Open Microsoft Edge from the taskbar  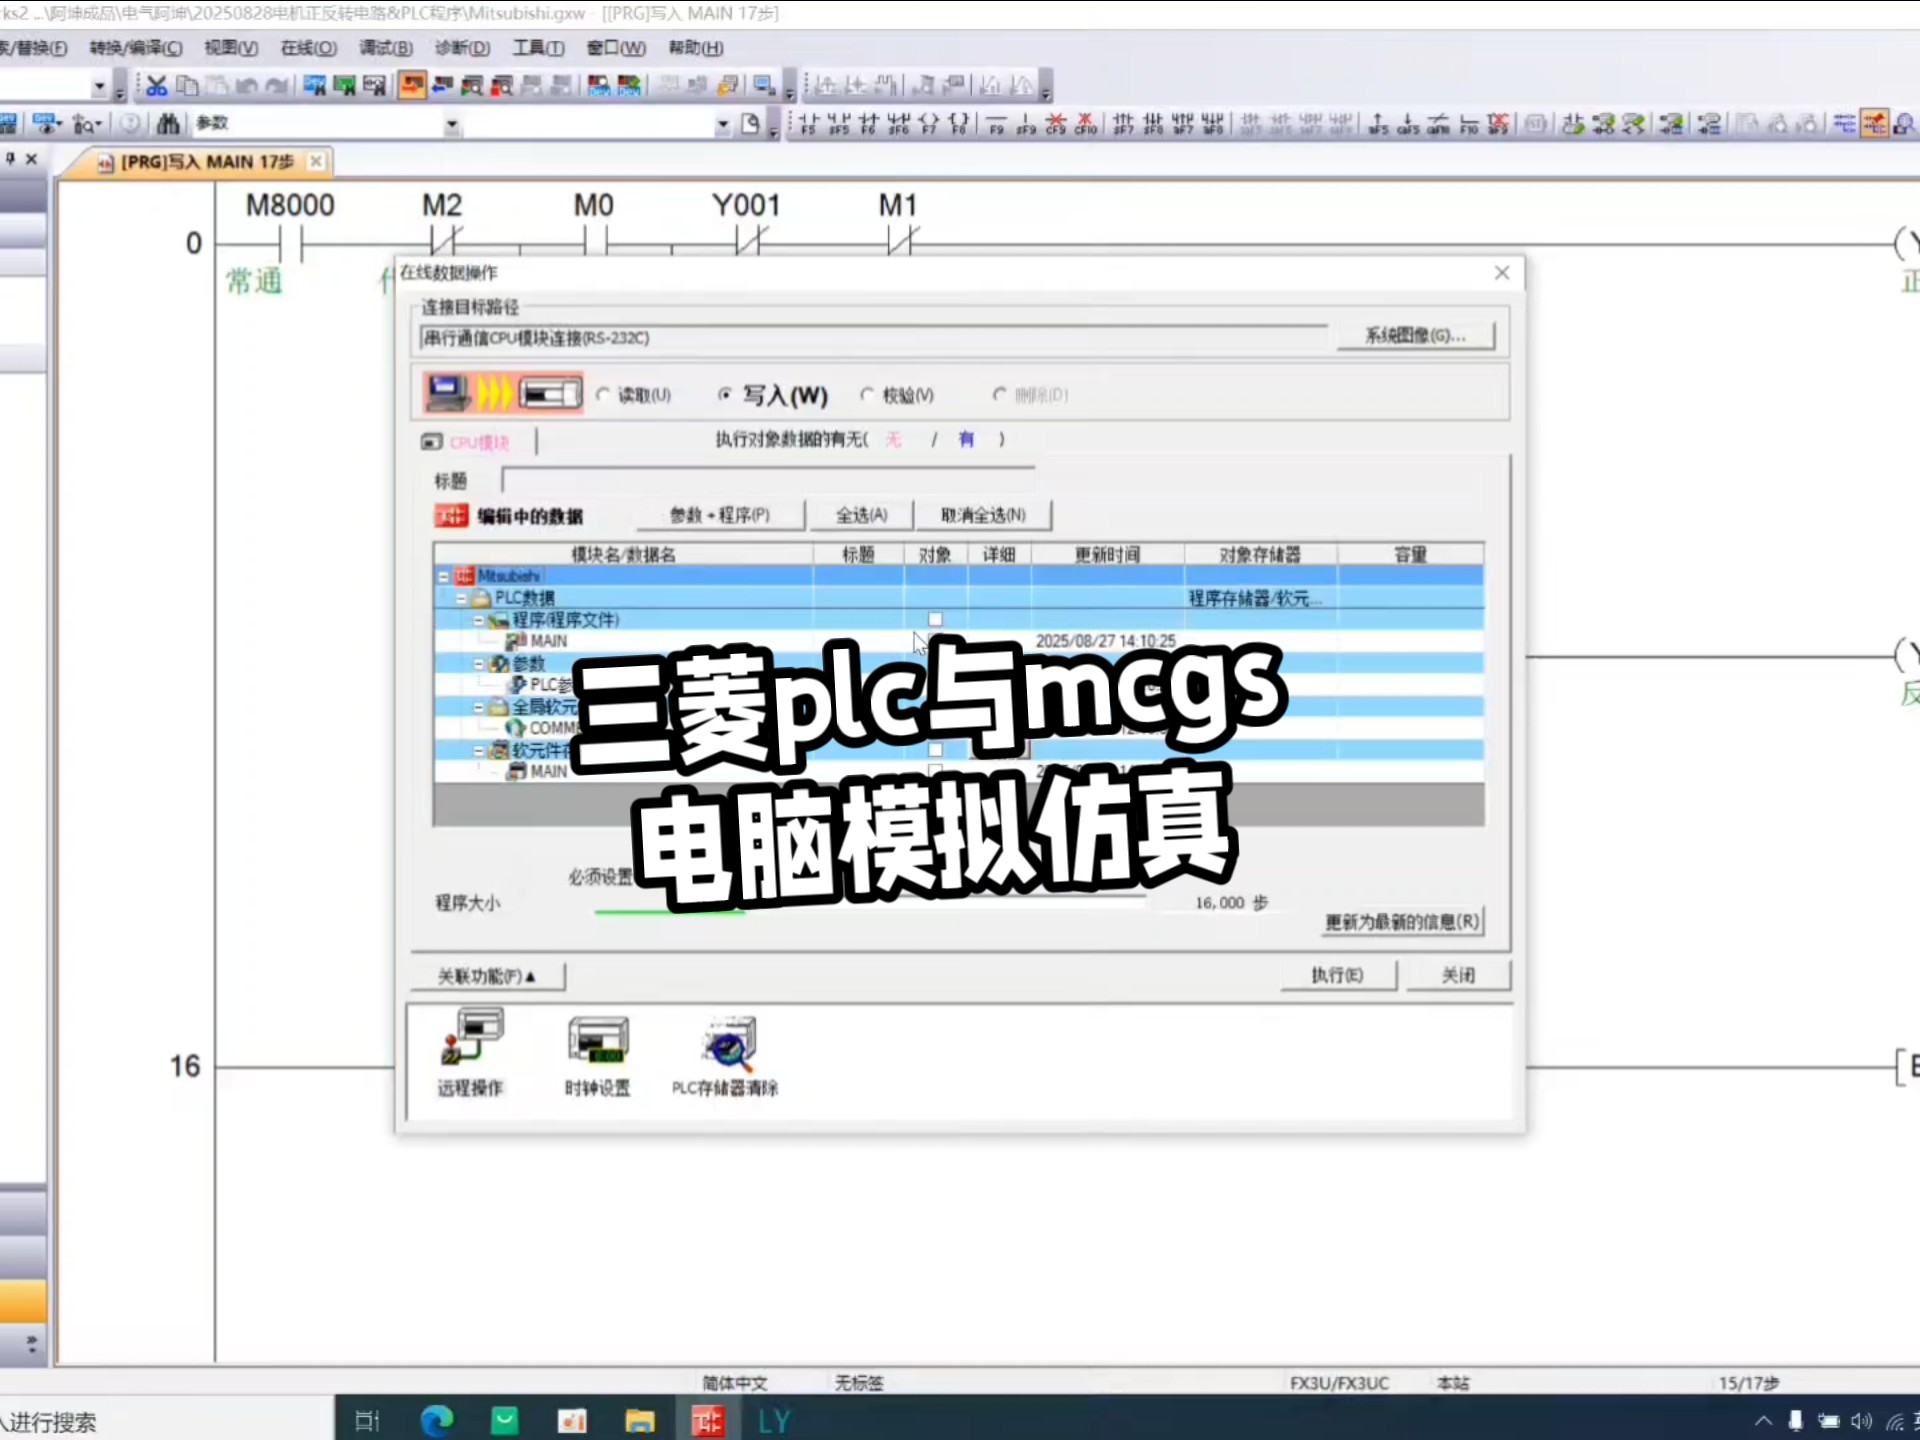point(437,1420)
